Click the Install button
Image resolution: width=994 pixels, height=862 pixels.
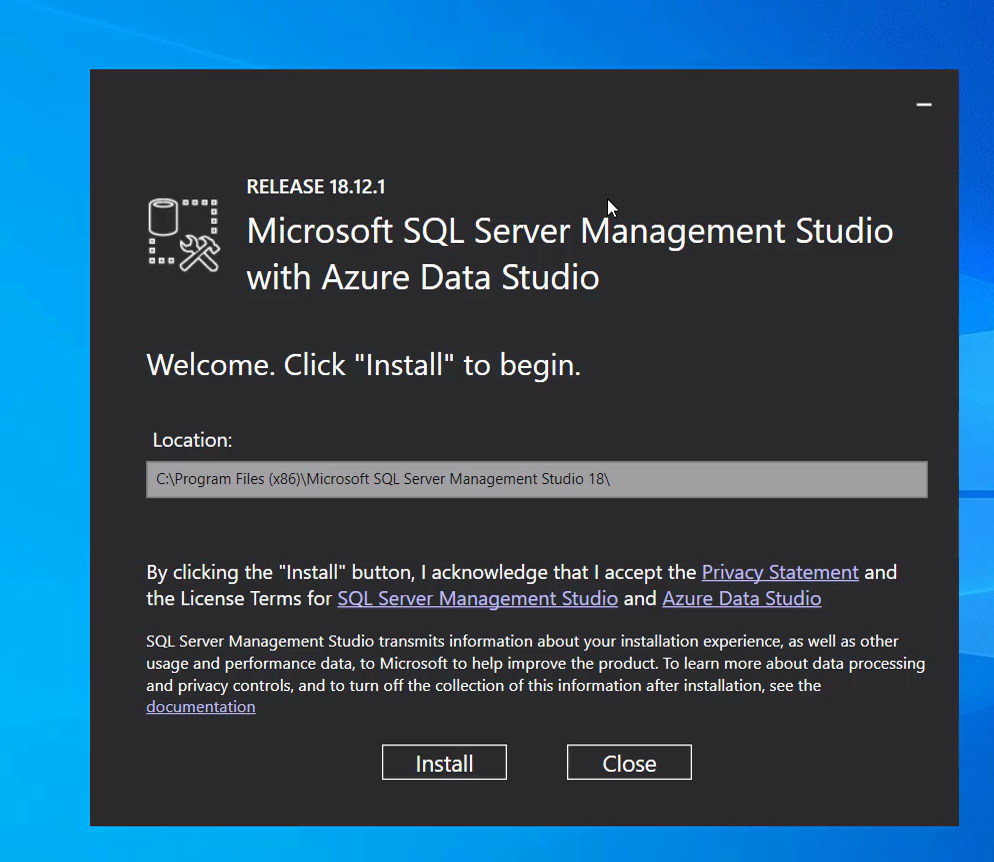444,763
